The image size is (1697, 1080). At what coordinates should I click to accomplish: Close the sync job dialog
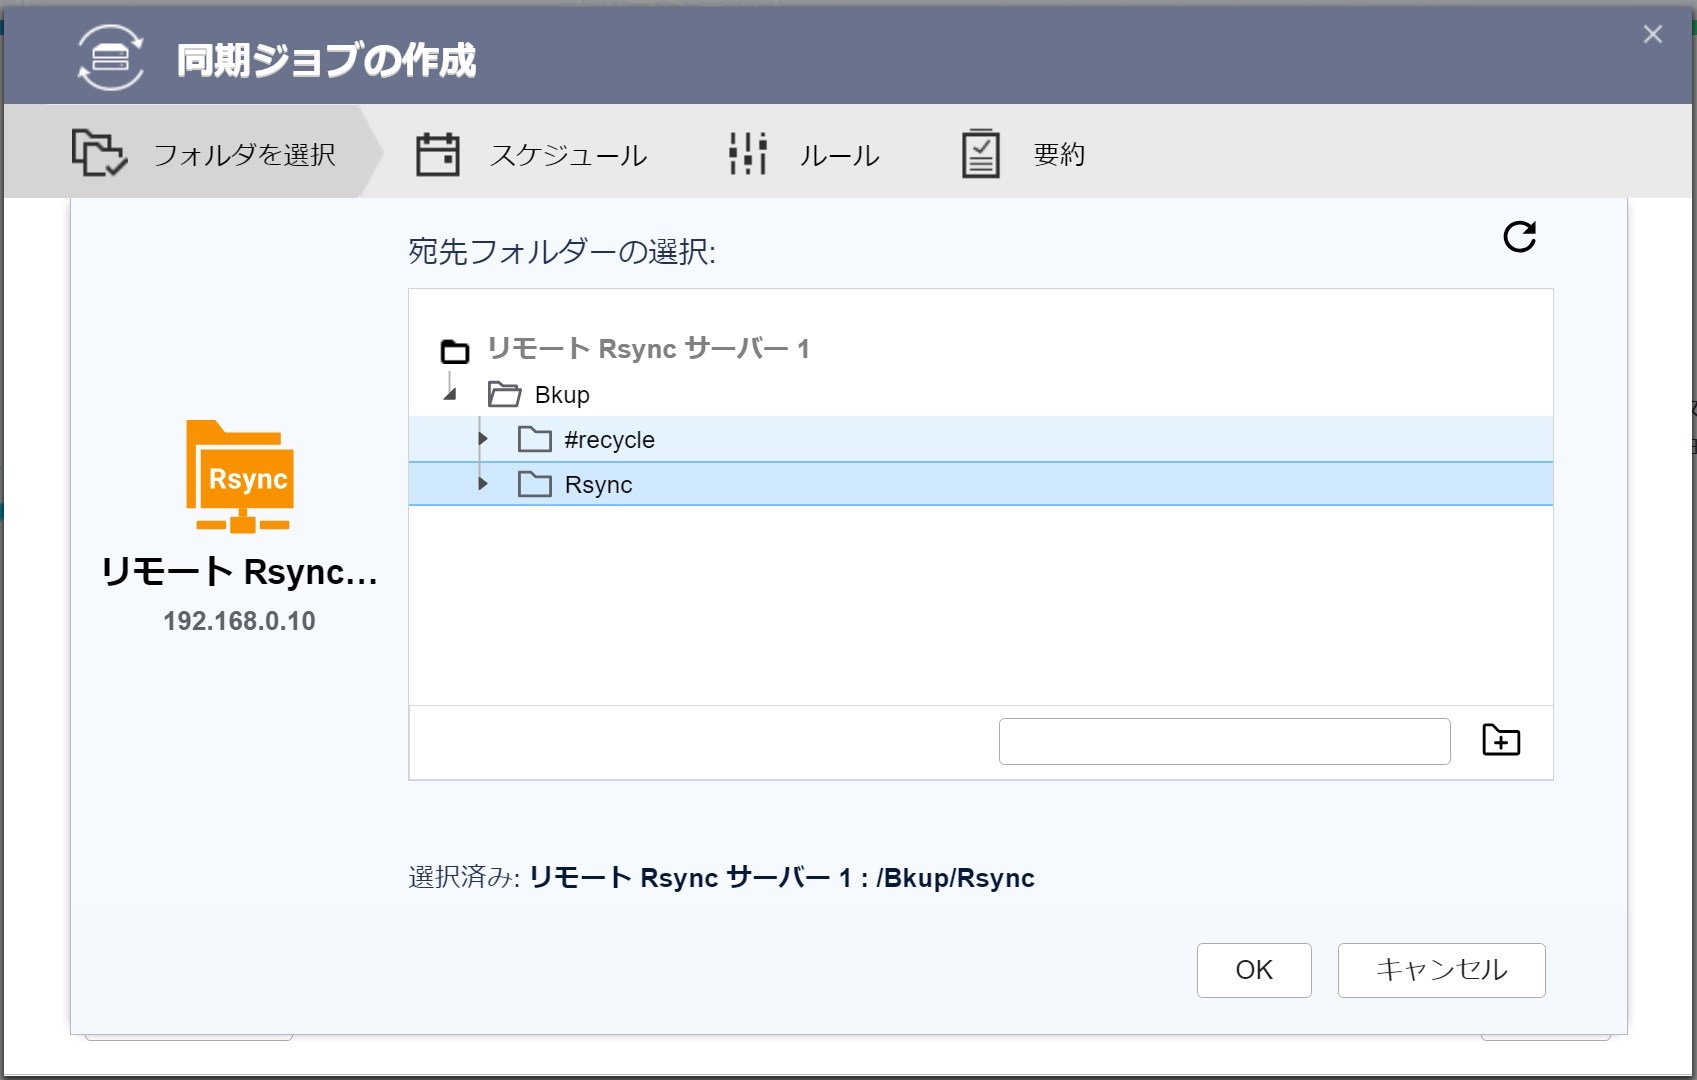tap(1652, 35)
